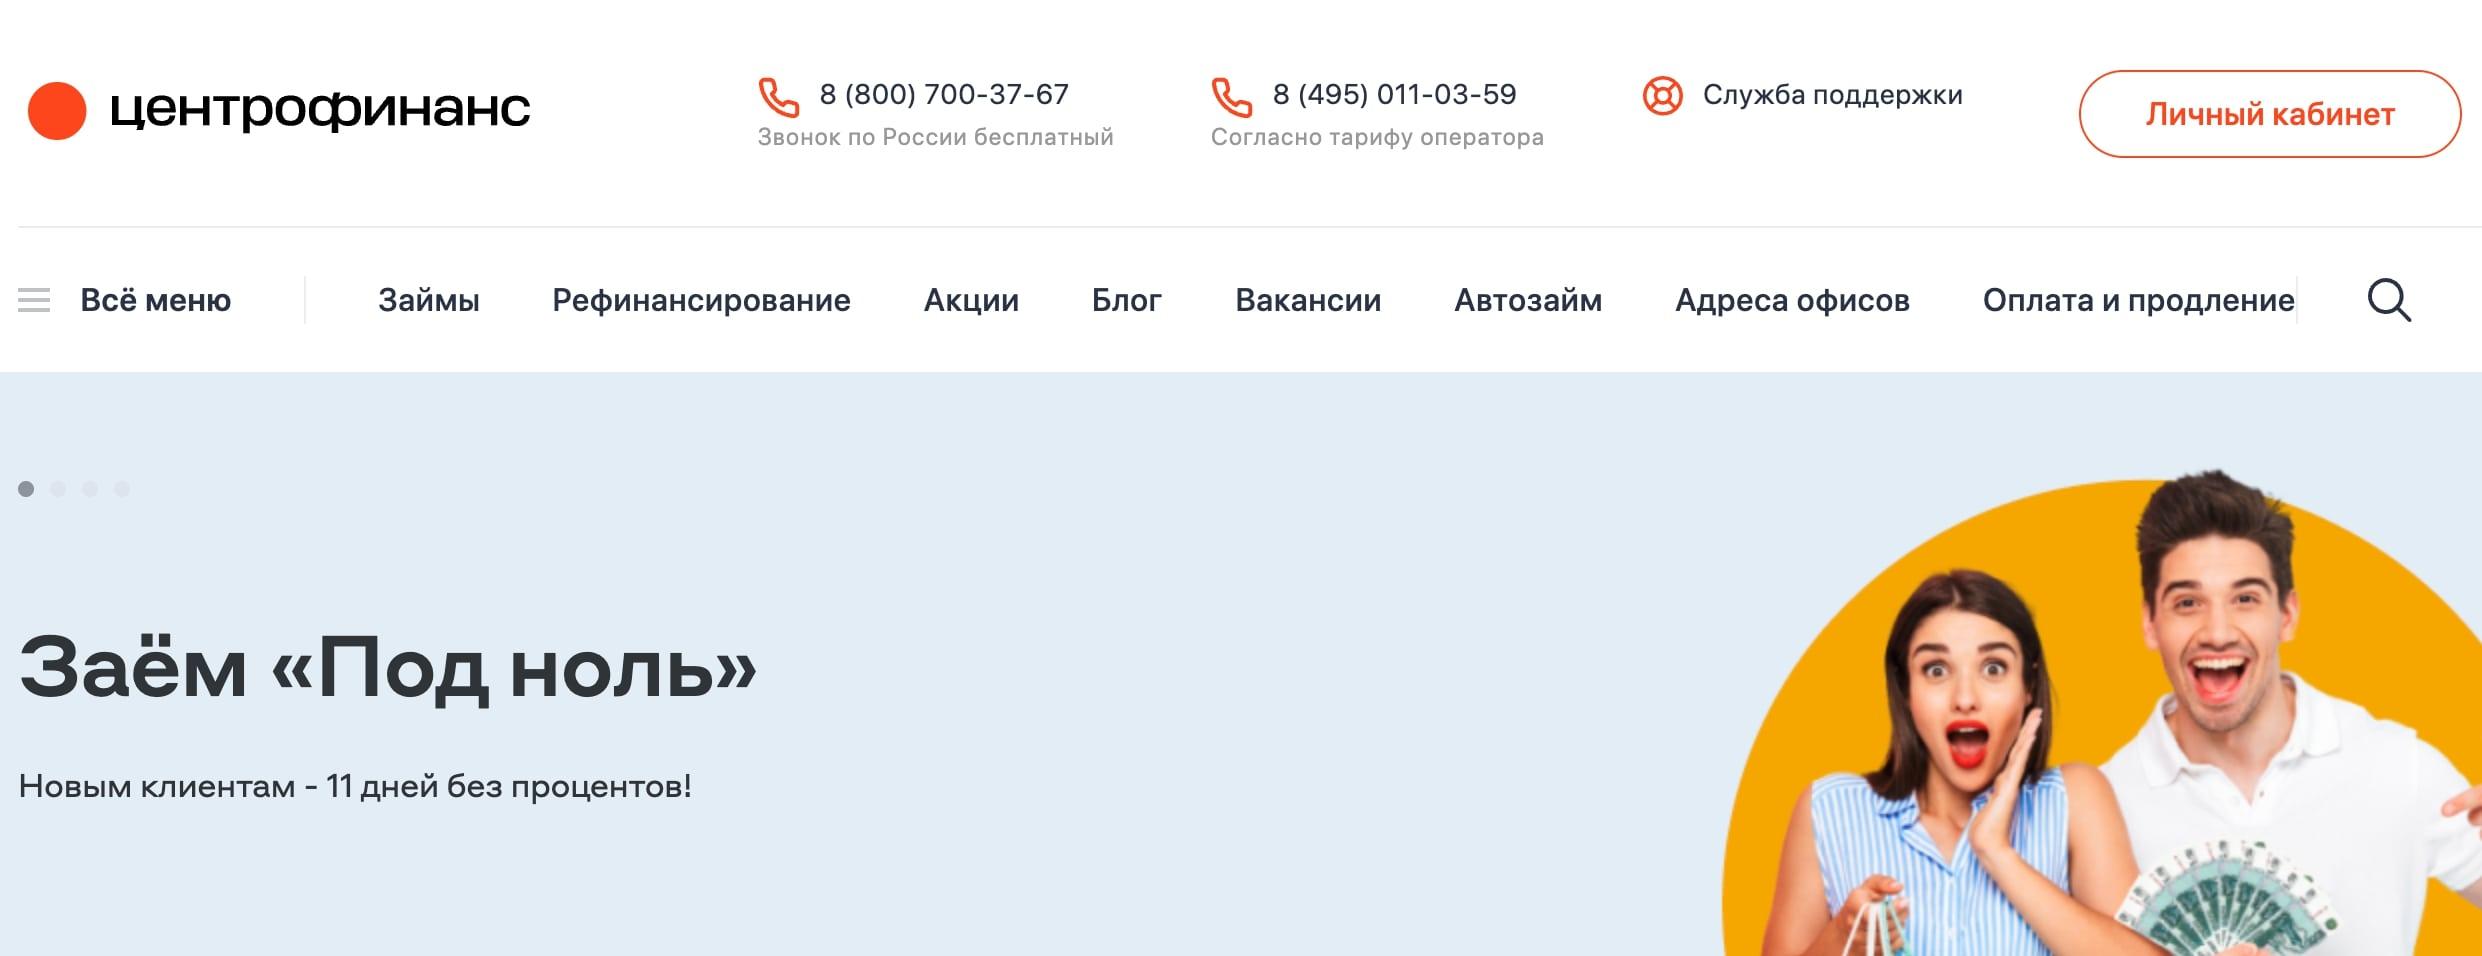Go to Адреса офисов
Image resolution: width=2482 pixels, height=956 pixels.
pyautogui.click(x=1792, y=300)
